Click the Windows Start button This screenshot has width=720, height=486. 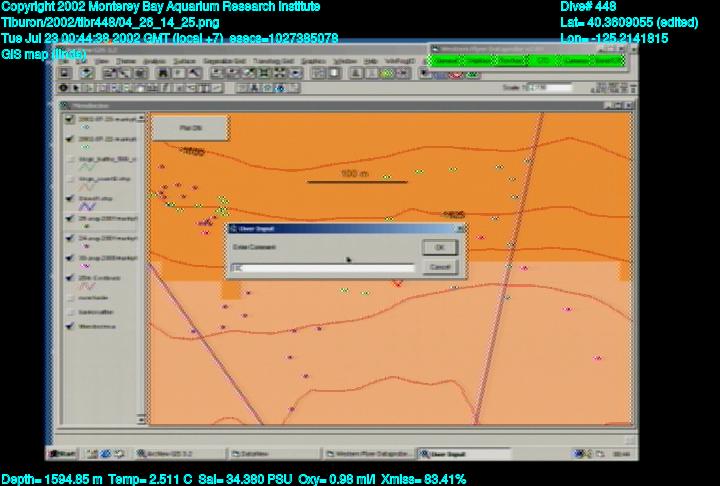(62, 454)
